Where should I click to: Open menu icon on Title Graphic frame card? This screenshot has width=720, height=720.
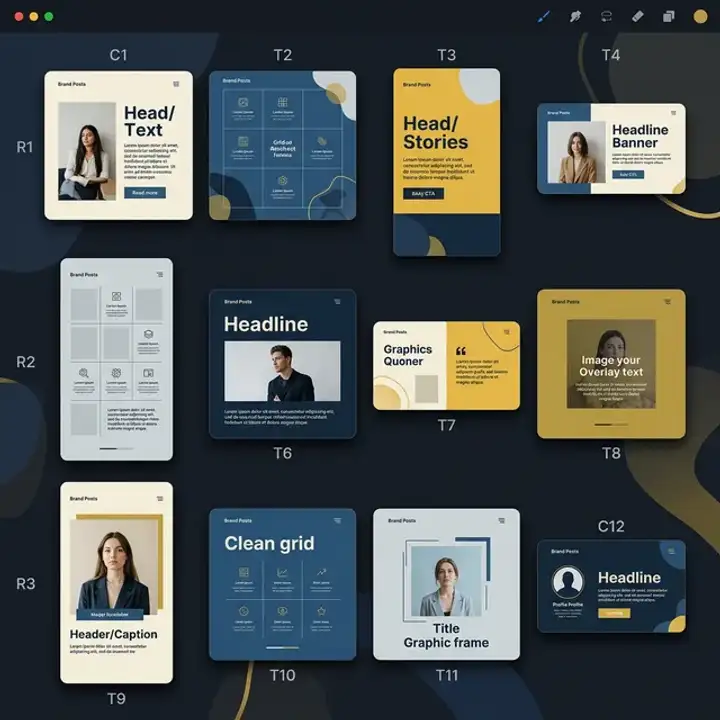point(501,520)
